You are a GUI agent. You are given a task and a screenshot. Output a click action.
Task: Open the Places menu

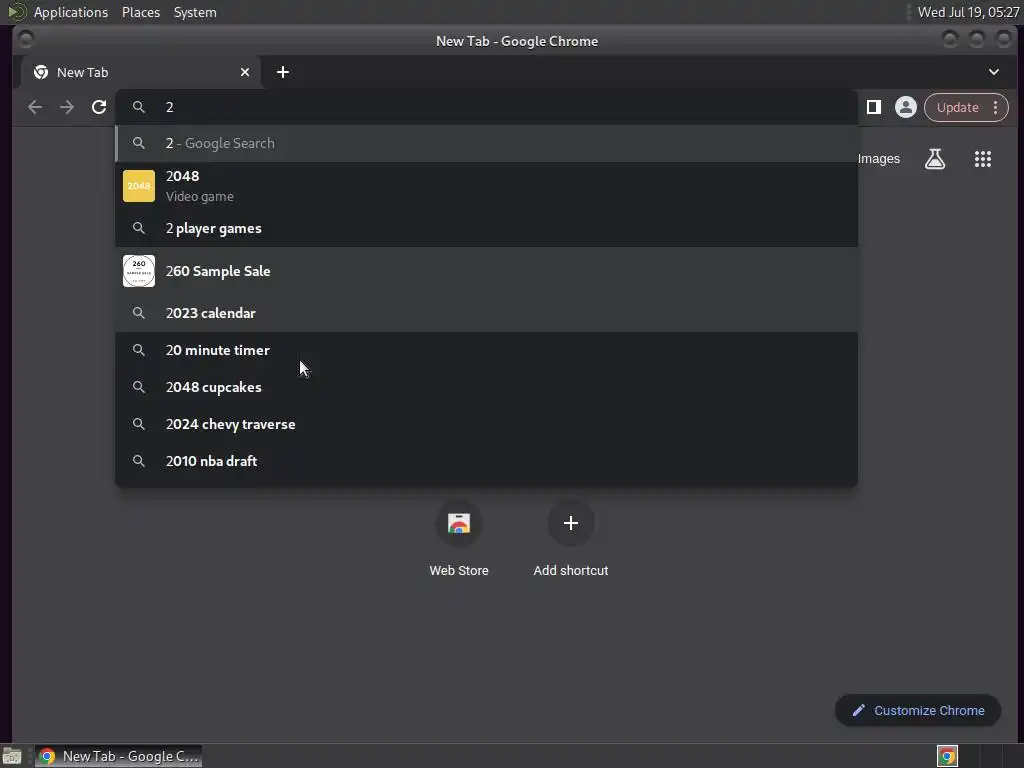click(x=140, y=12)
